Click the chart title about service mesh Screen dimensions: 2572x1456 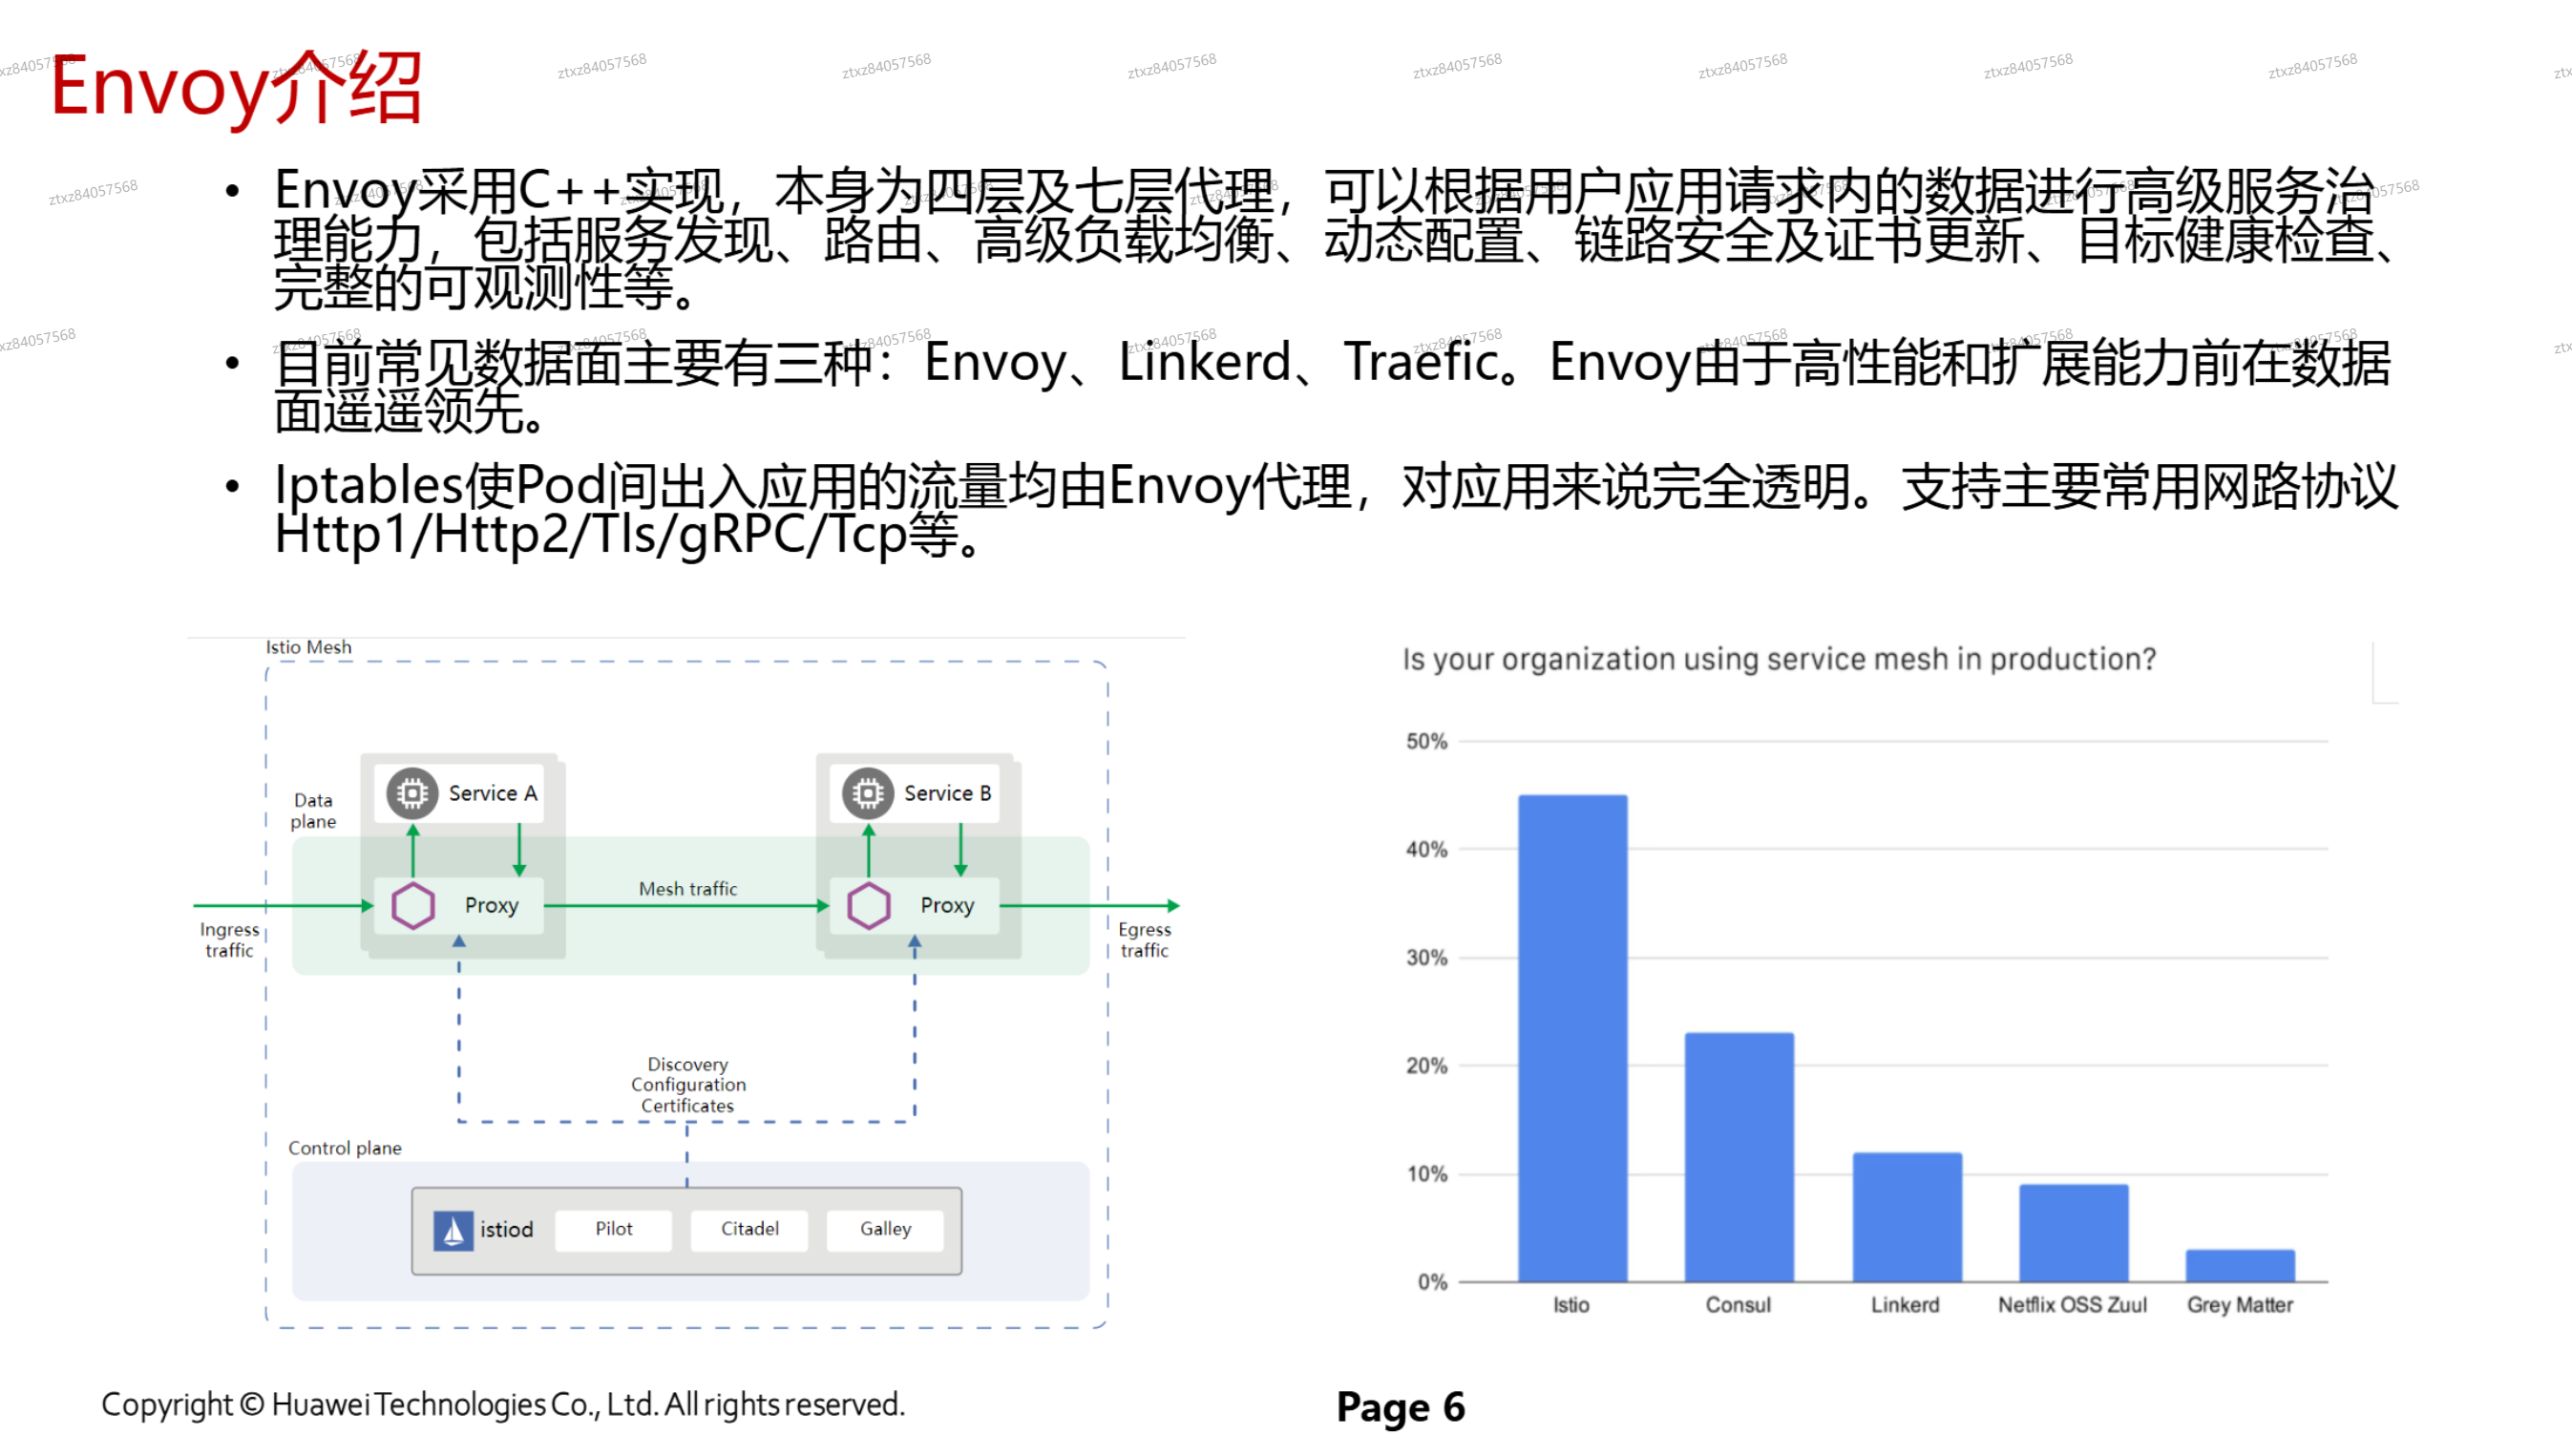tap(1778, 659)
